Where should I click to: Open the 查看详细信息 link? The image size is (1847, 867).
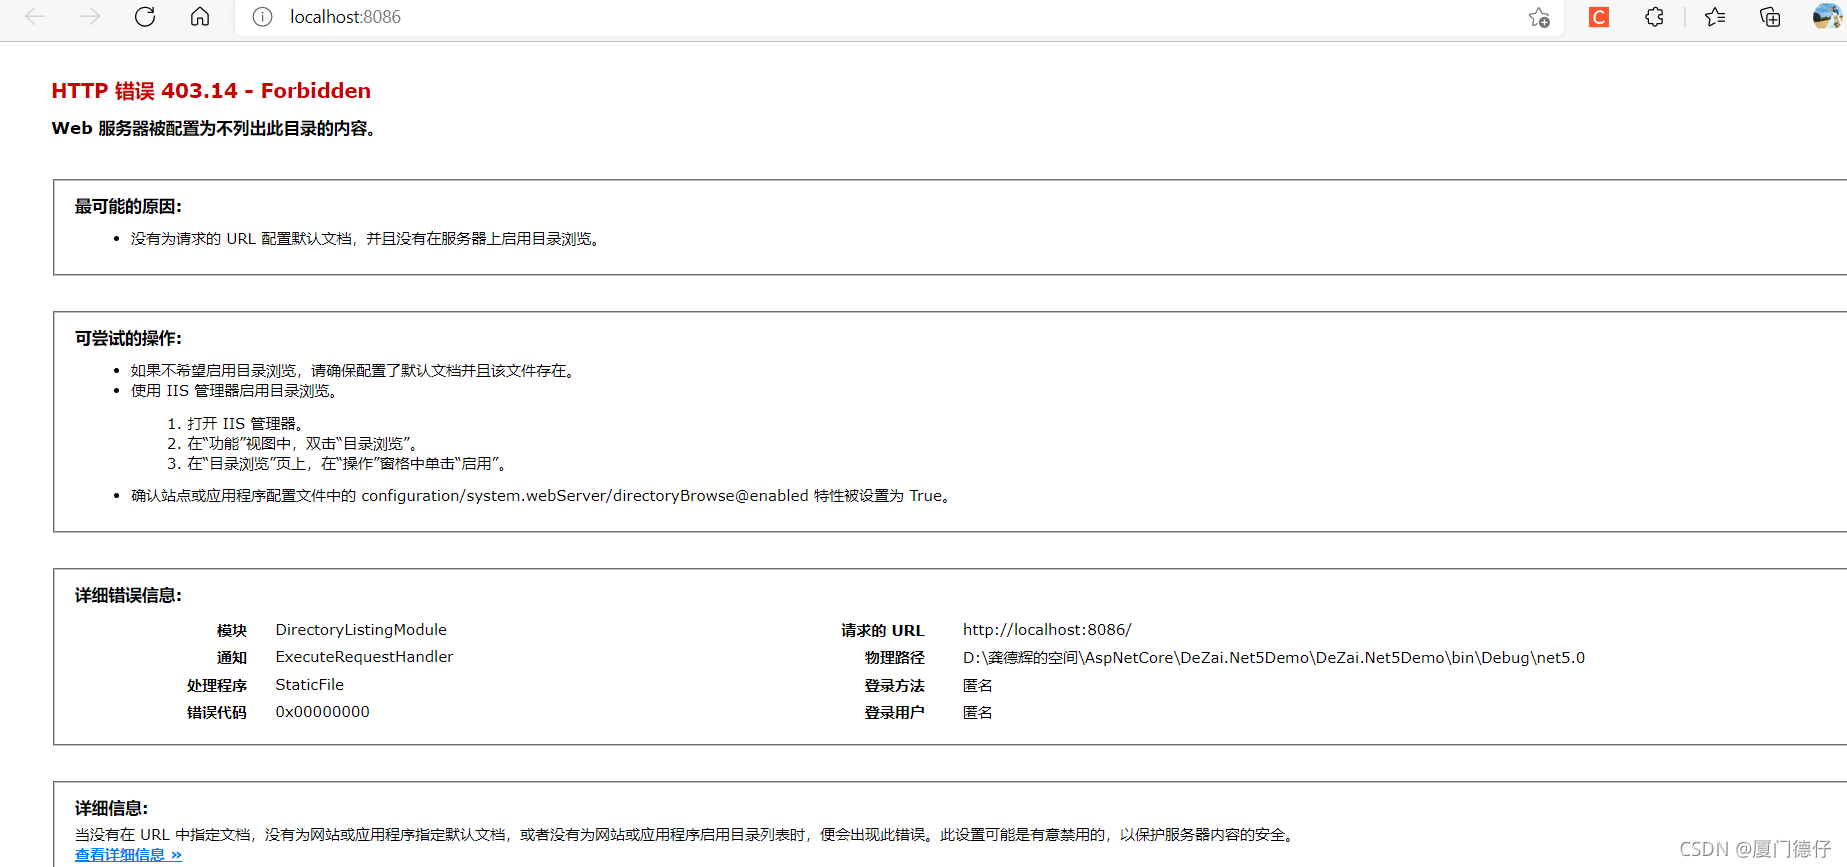(x=128, y=855)
